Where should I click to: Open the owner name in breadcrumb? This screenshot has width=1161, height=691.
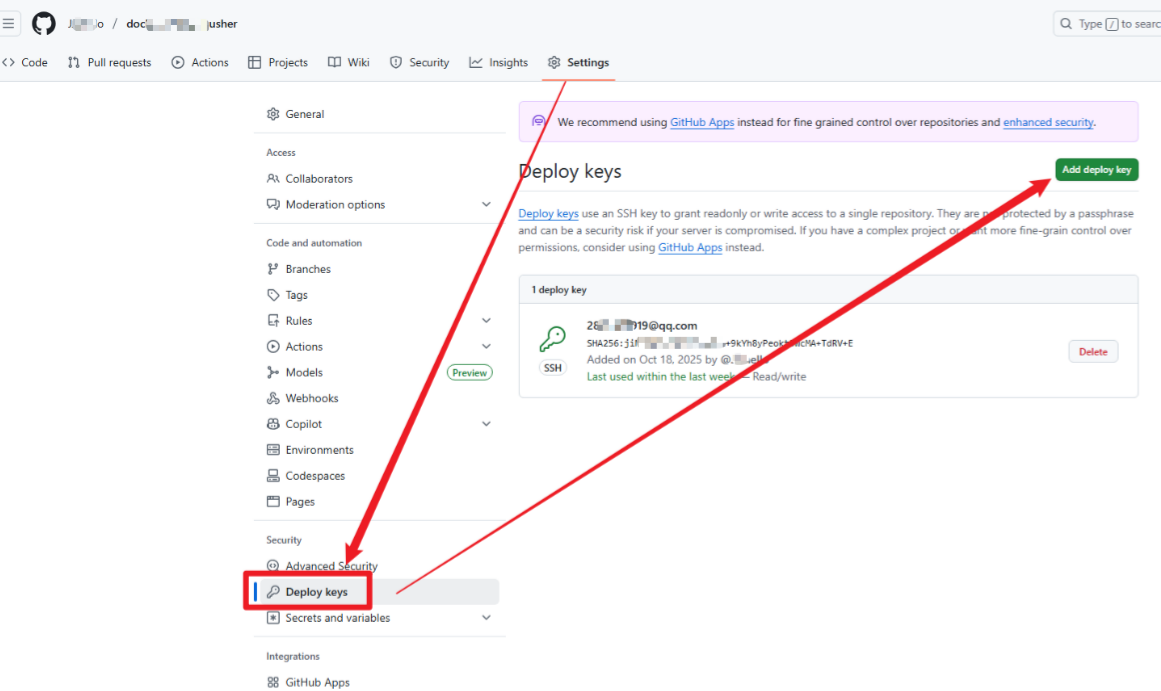(86, 24)
